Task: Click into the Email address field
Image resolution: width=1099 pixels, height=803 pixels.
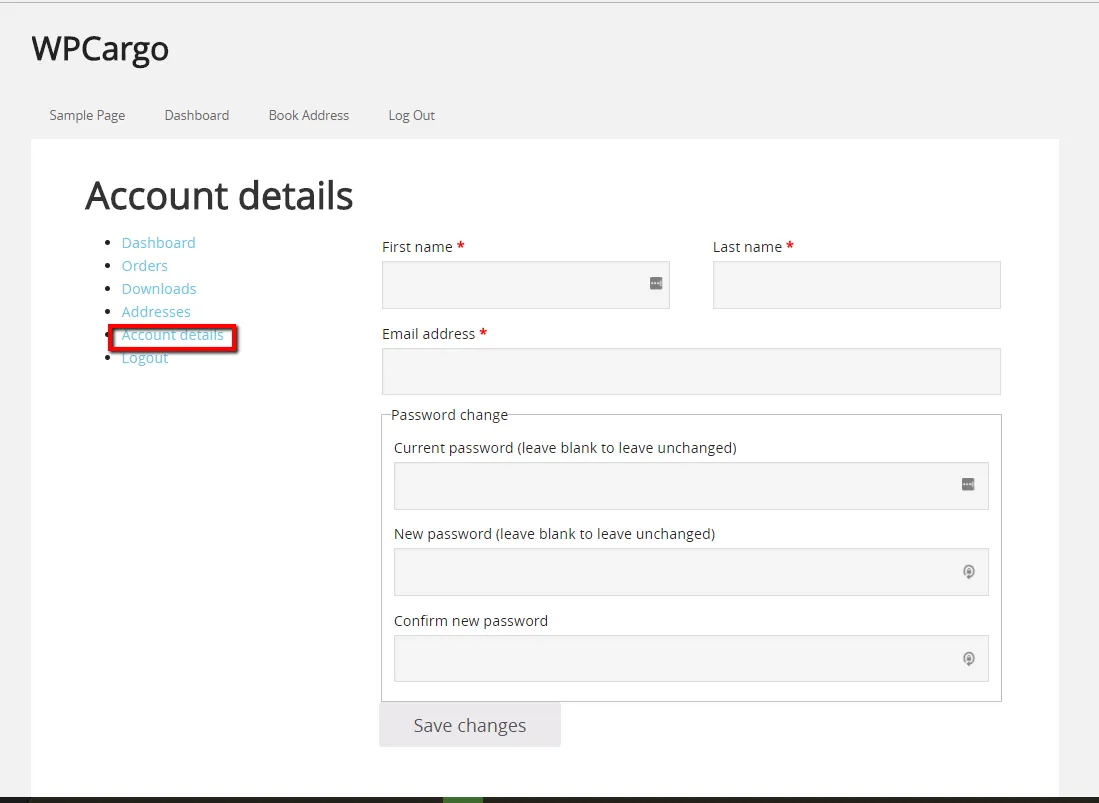Action: (x=690, y=371)
